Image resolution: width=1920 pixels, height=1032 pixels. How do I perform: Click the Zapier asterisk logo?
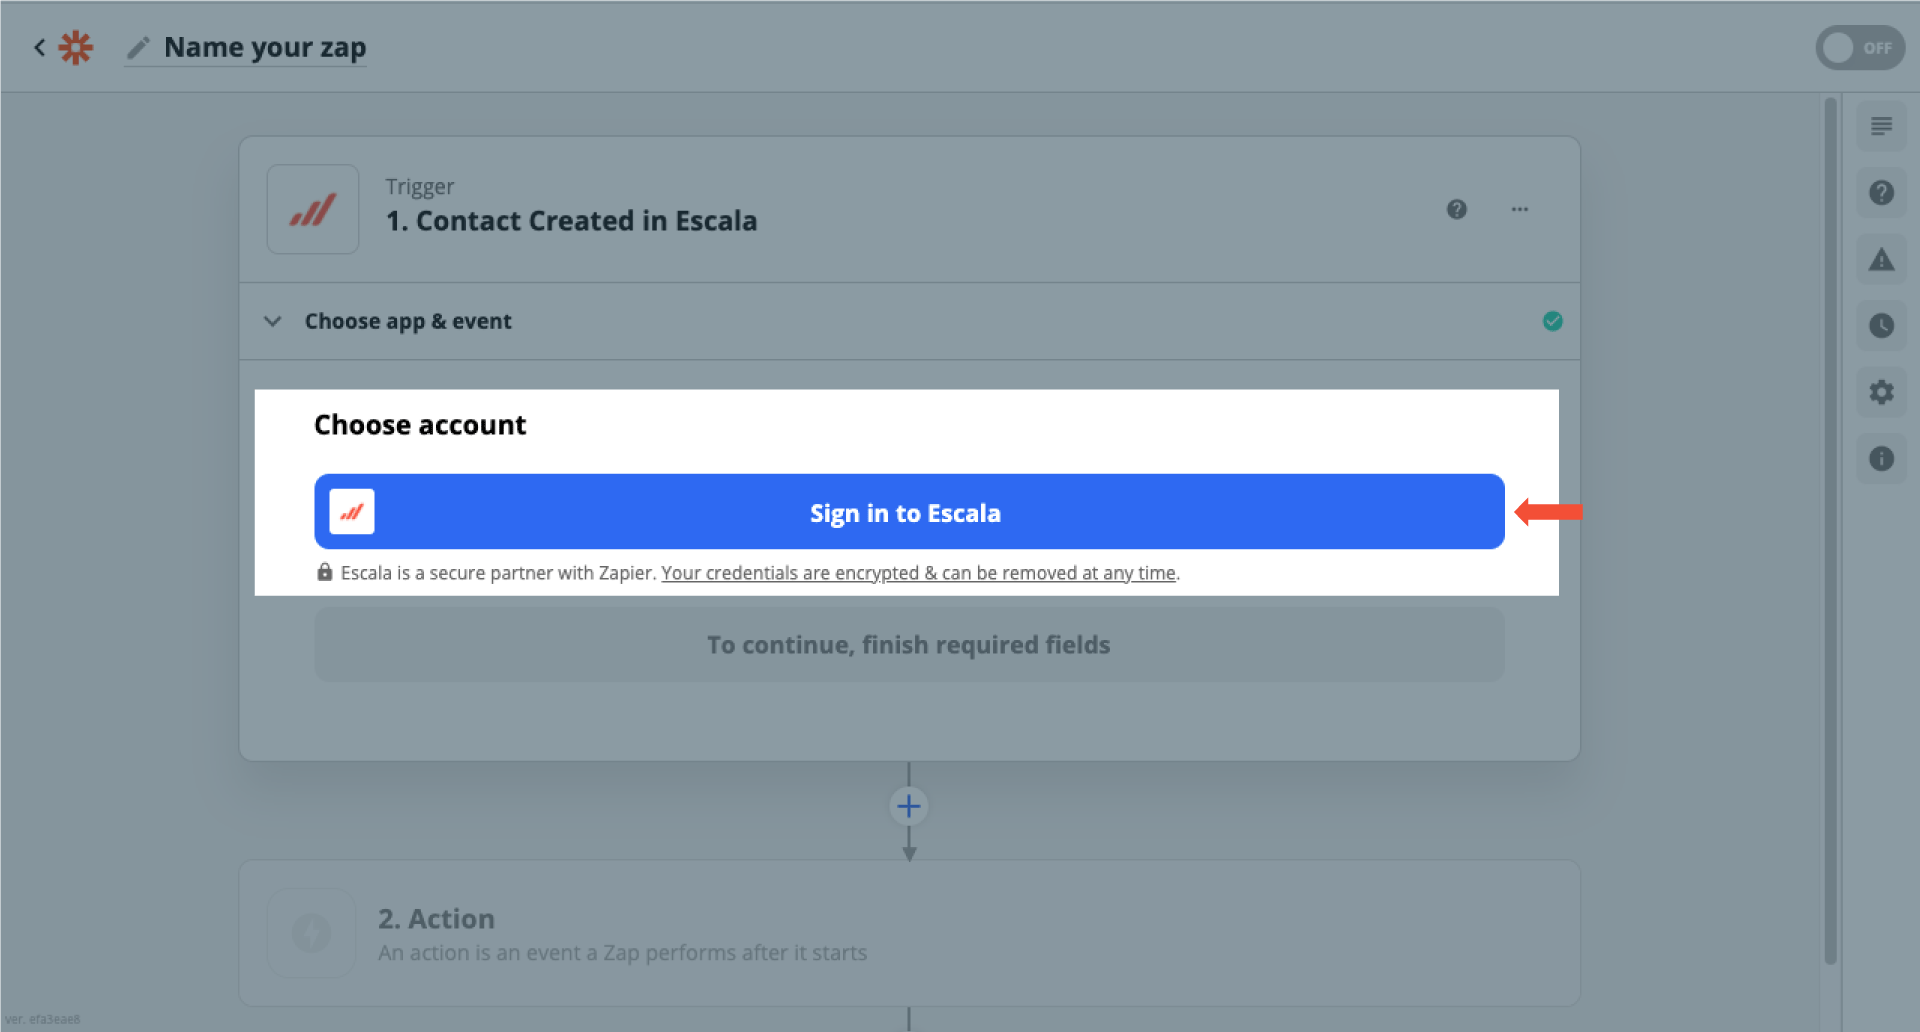tap(75, 47)
